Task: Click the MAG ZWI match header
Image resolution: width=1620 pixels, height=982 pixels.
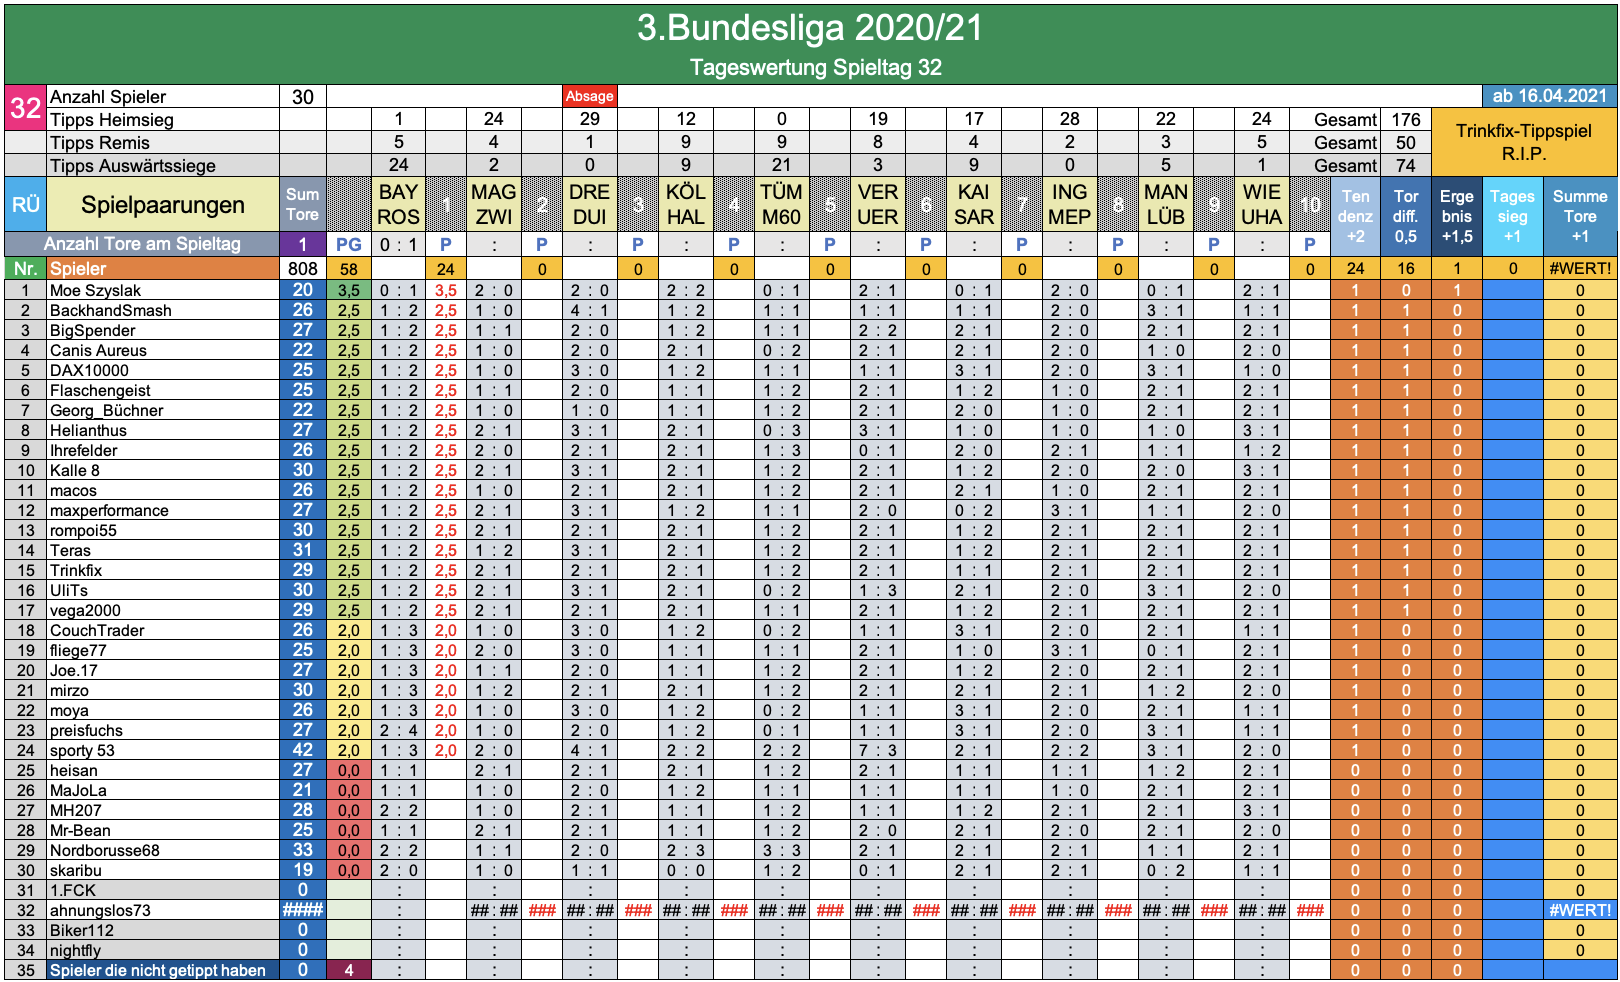Action: pos(494,204)
